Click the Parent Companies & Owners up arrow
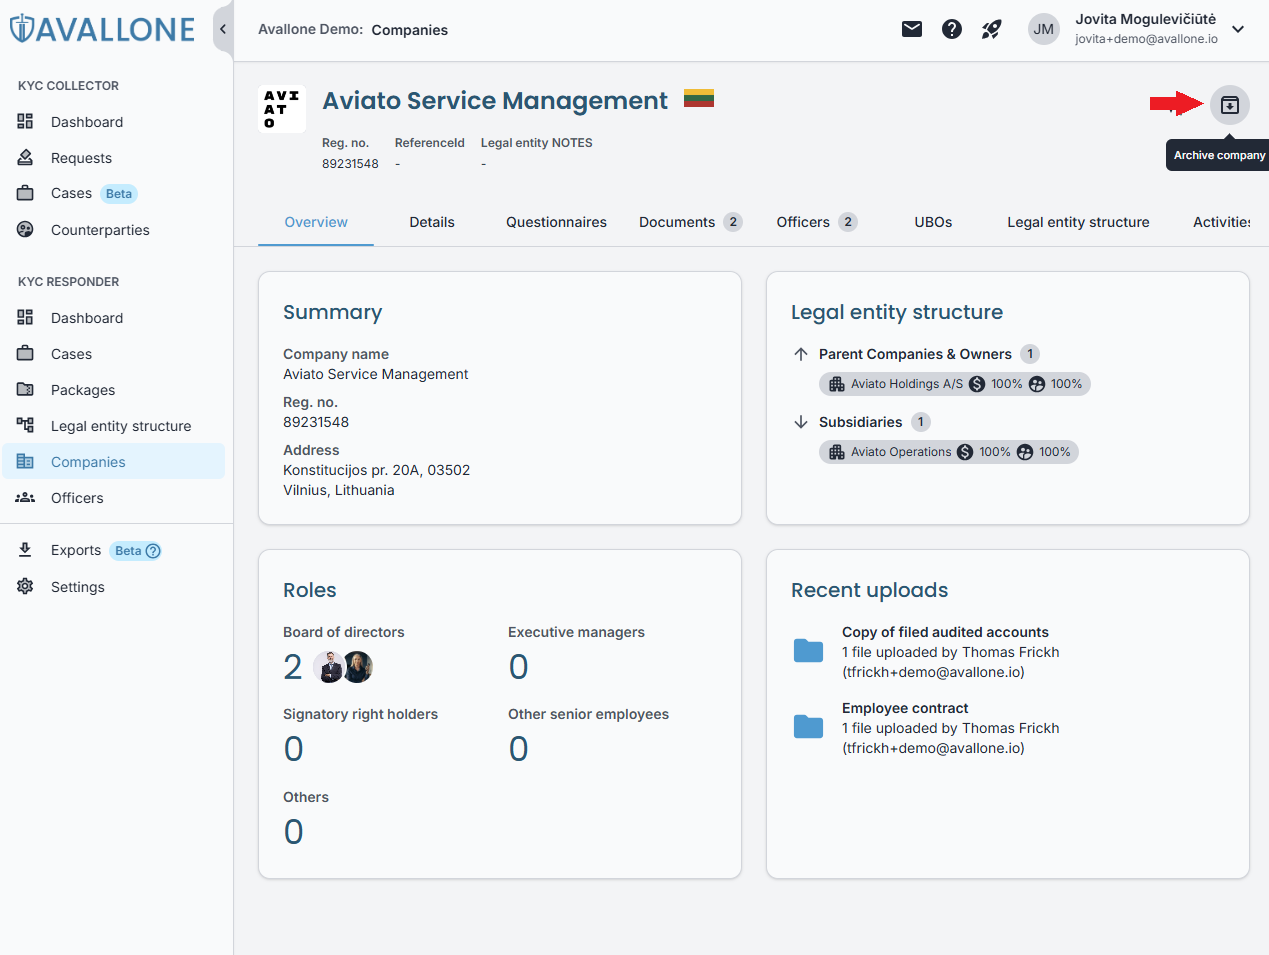The height and width of the screenshot is (955, 1269). point(801,354)
